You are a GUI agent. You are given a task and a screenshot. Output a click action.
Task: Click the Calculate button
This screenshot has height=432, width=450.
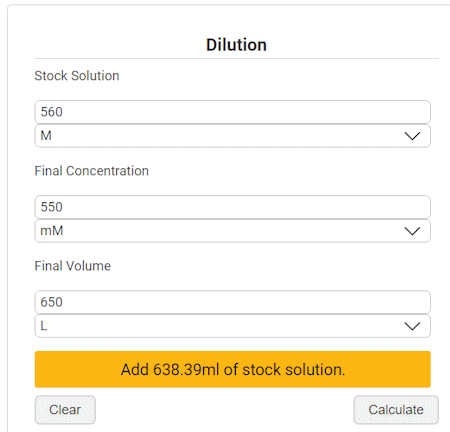(396, 410)
